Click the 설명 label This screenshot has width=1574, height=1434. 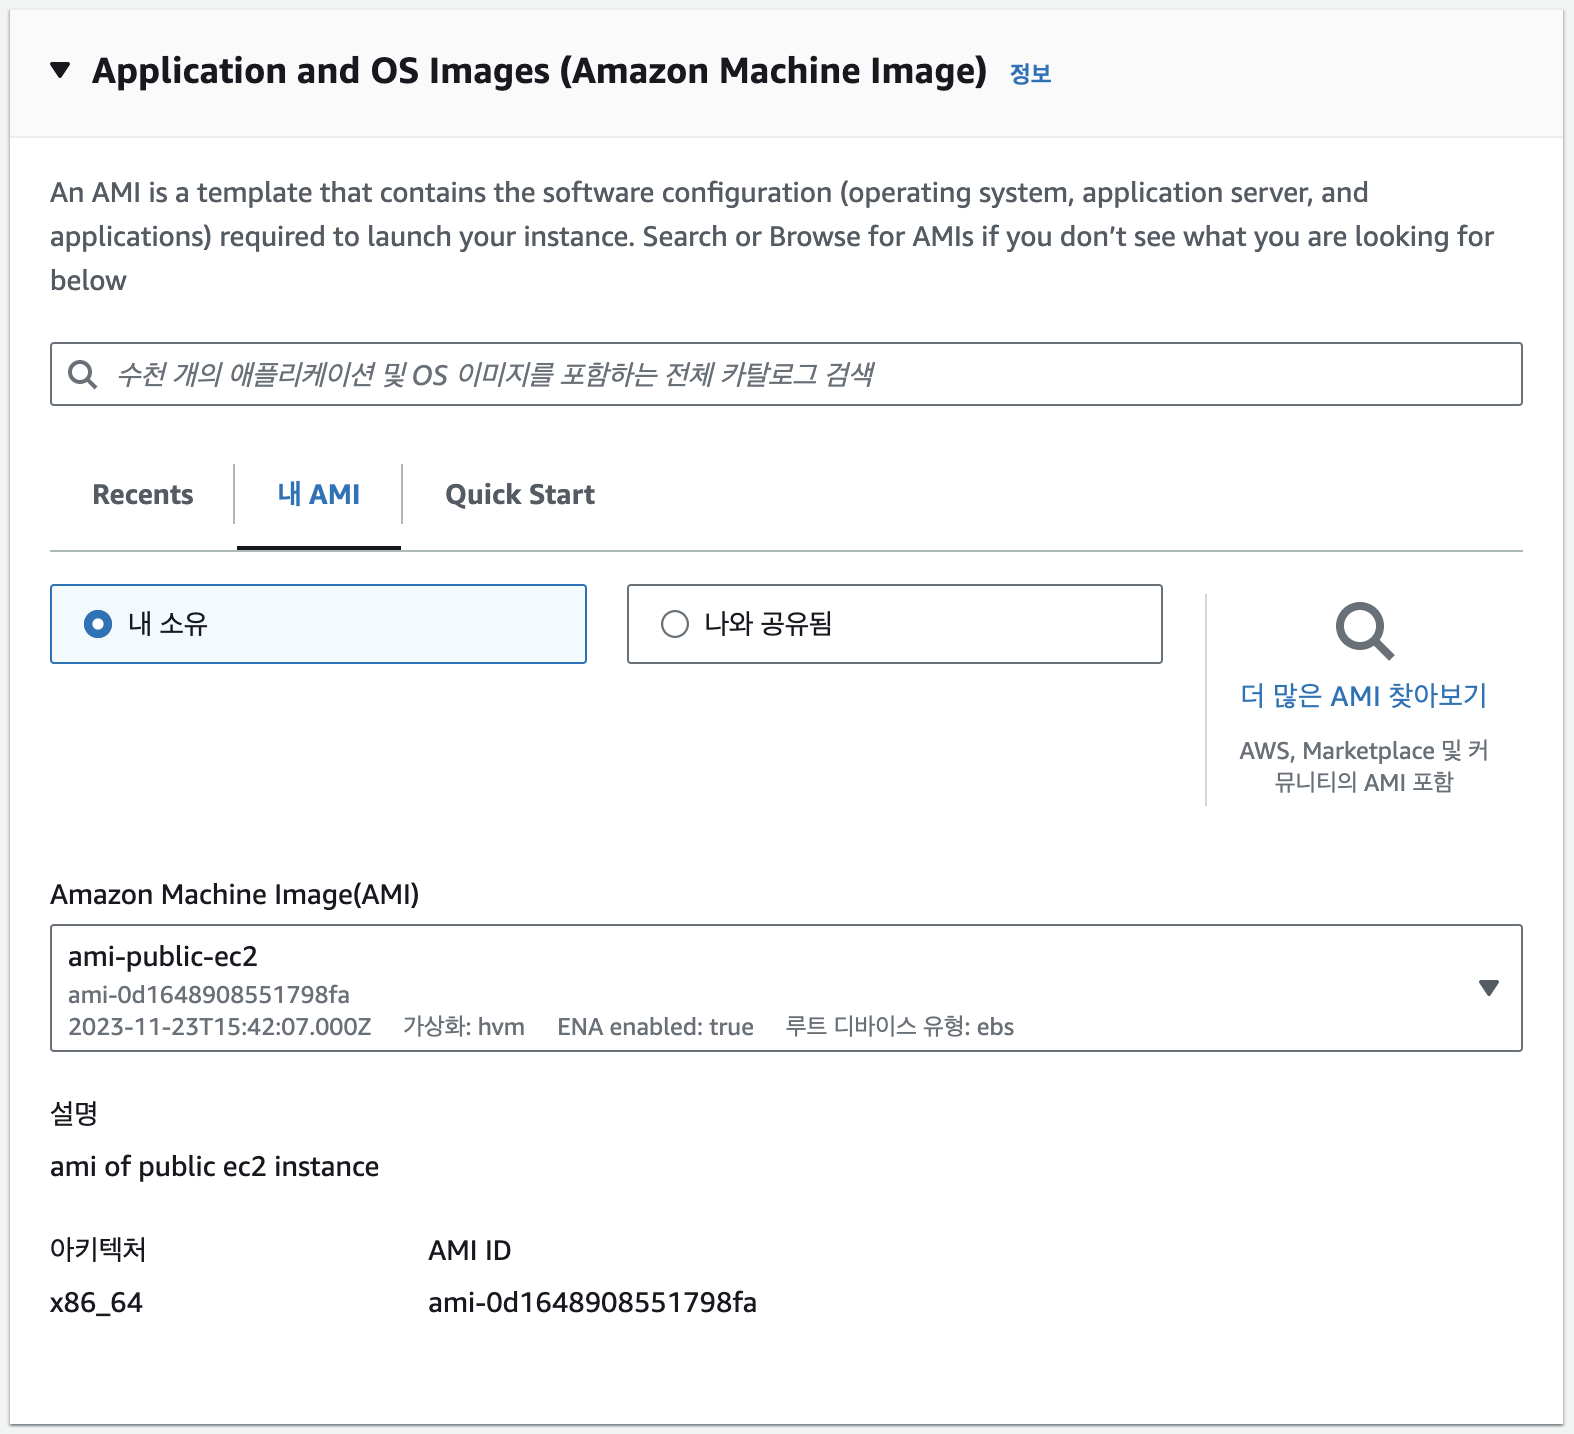click(x=74, y=1113)
